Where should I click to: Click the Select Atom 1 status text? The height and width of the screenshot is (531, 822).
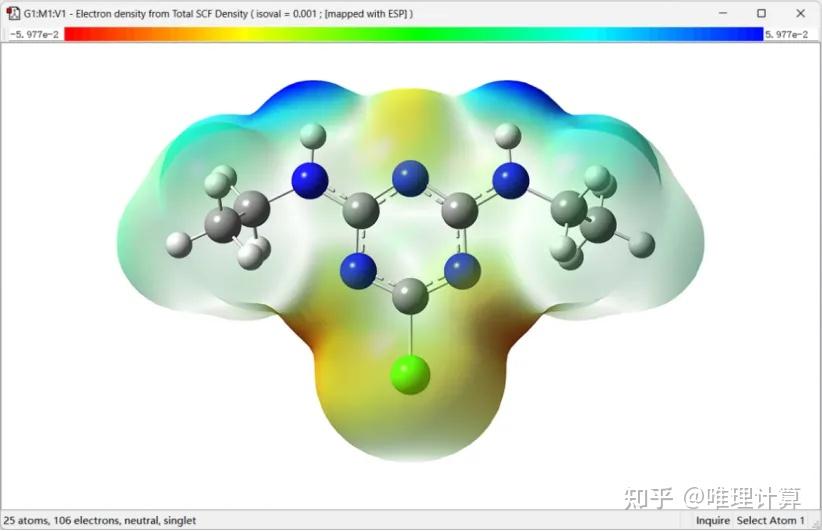point(770,521)
